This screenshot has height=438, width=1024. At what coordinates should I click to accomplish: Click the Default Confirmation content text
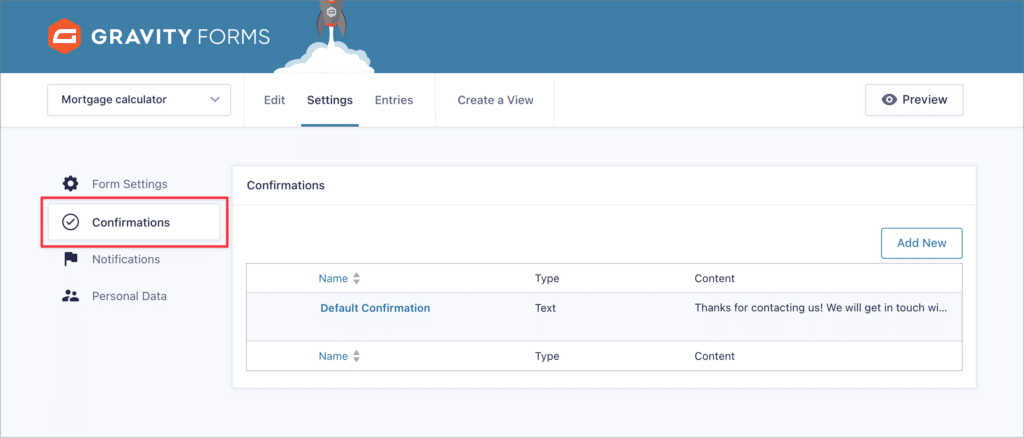(x=821, y=308)
